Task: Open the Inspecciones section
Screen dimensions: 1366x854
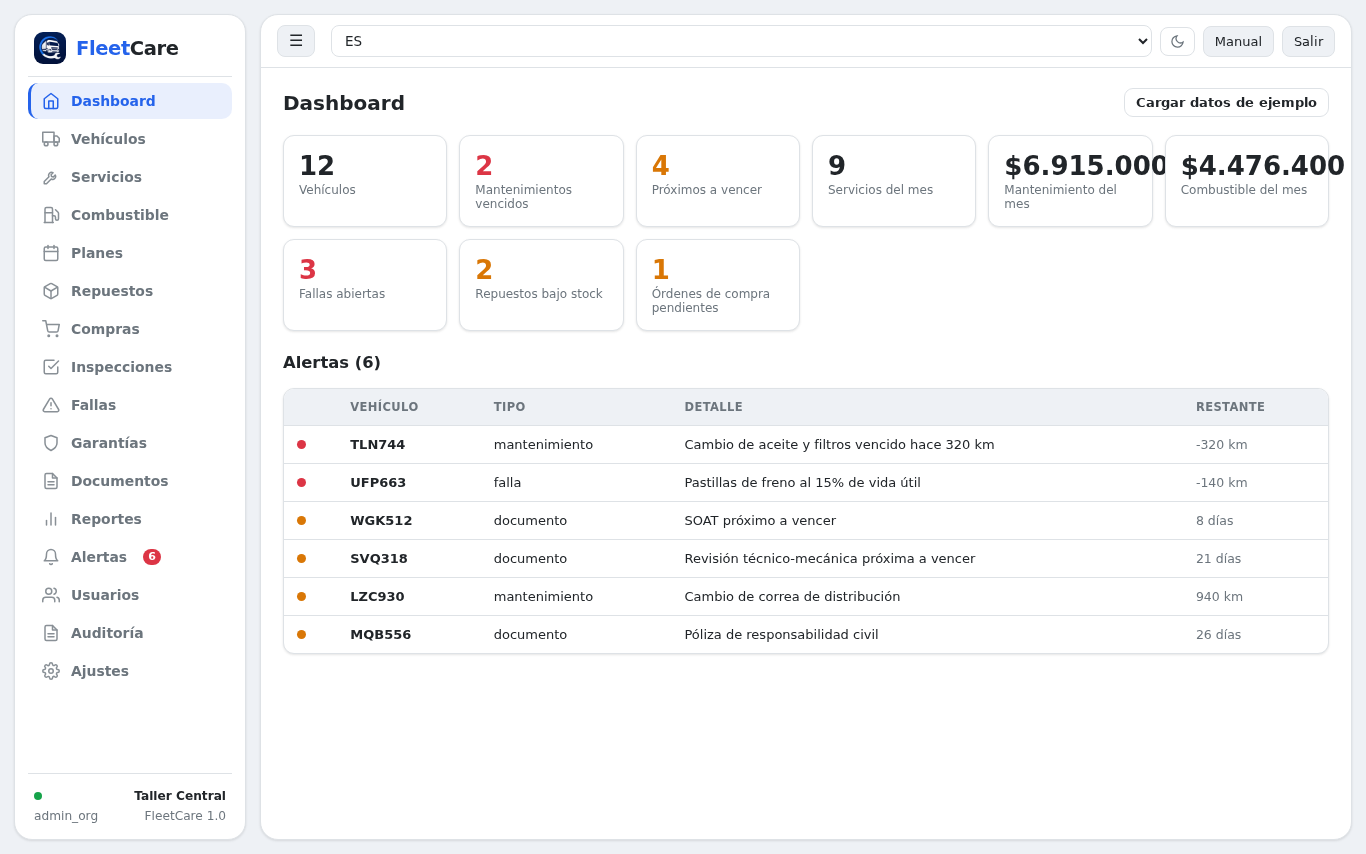Action: click(130, 367)
